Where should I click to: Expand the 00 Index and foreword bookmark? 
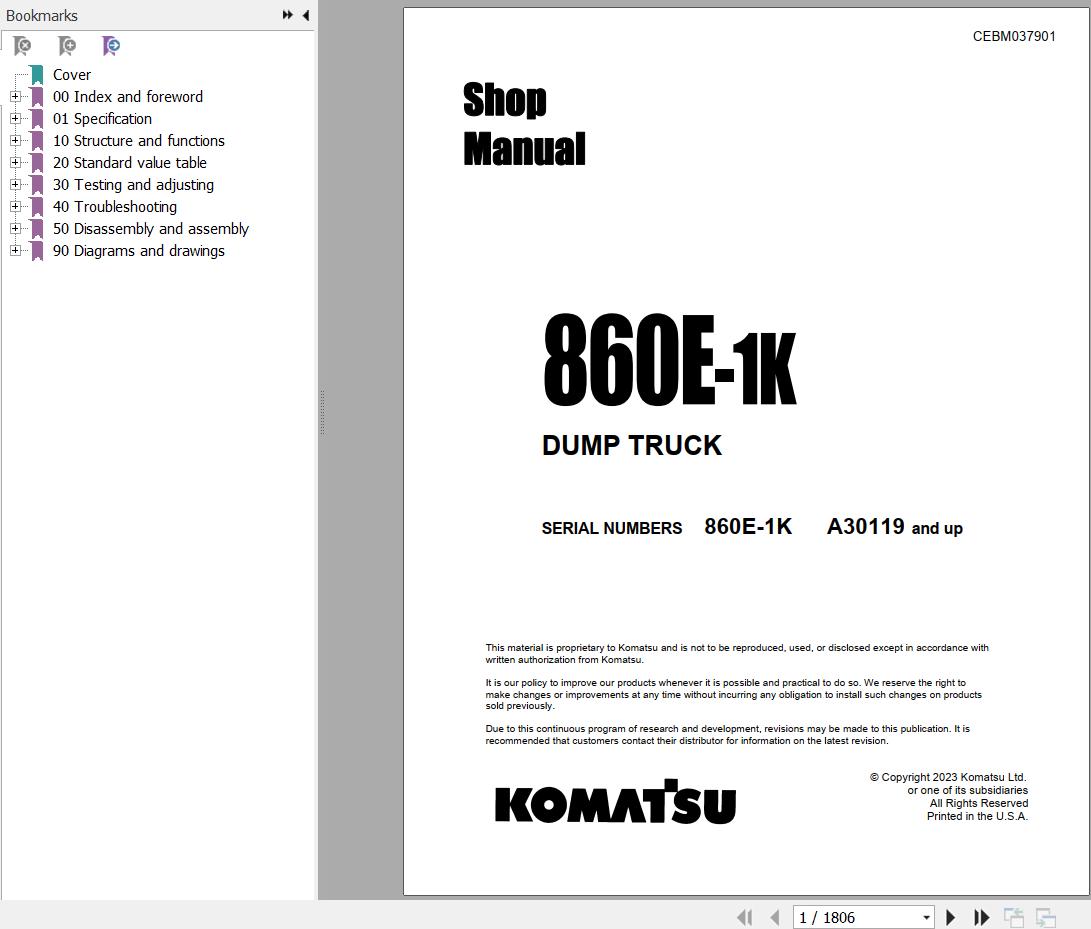tap(15, 97)
